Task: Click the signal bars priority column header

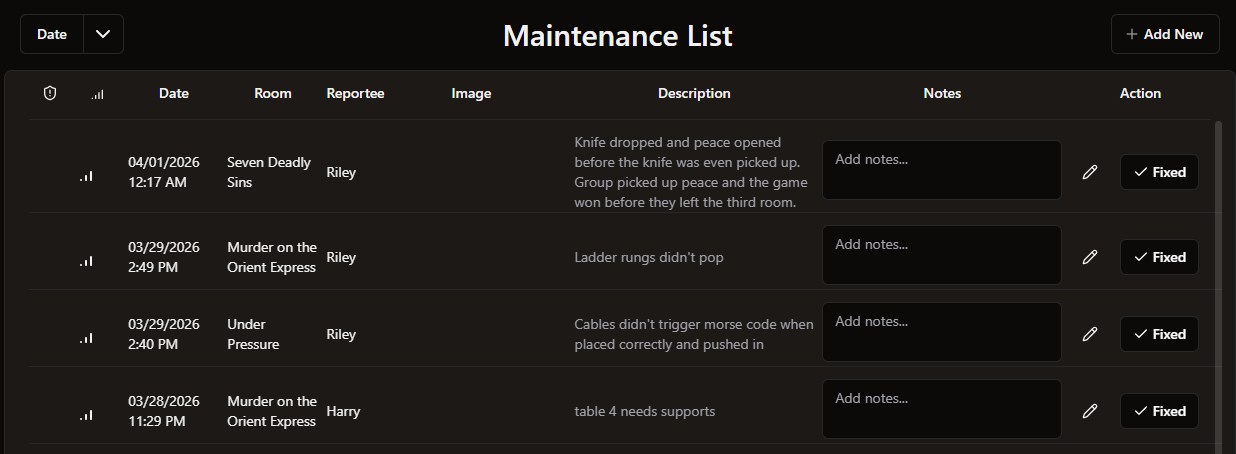Action: (97, 94)
